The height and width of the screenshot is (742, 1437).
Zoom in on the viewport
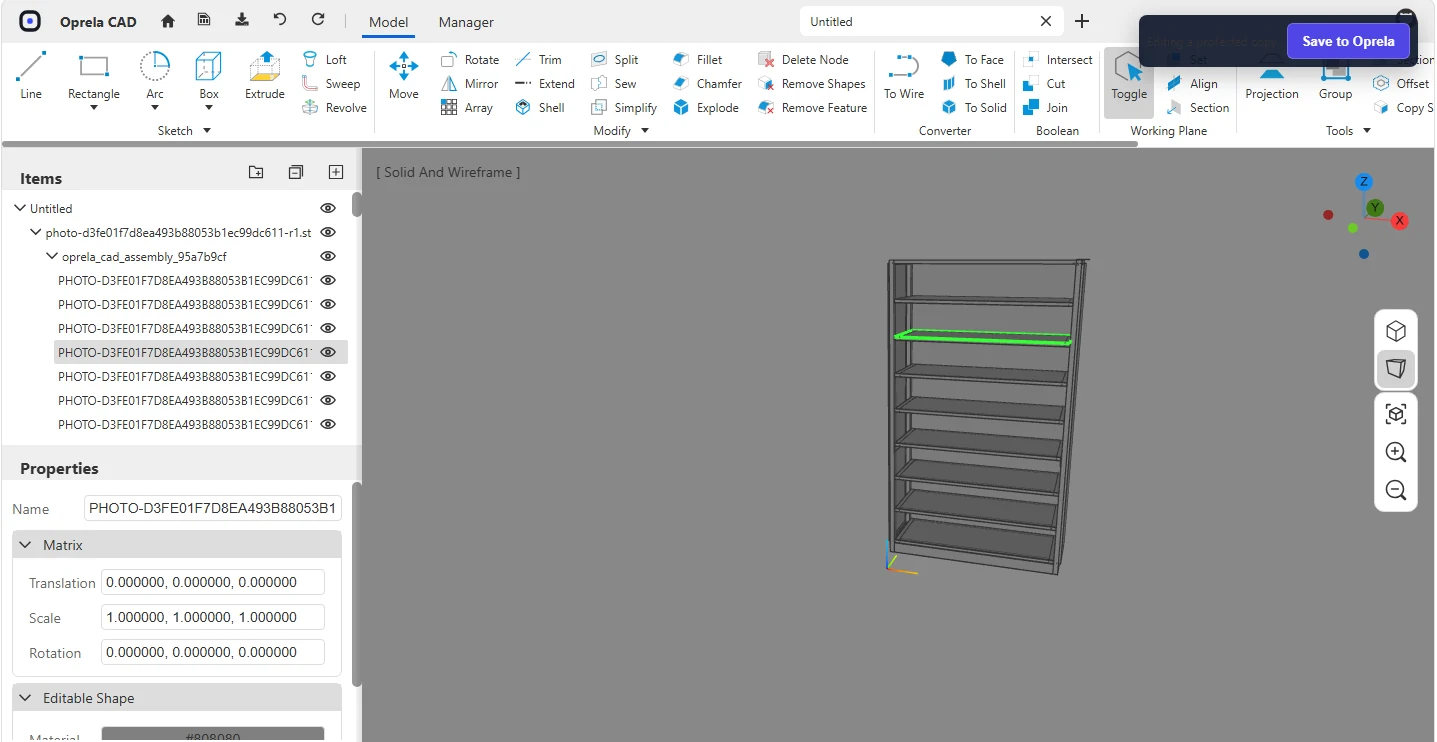pyautogui.click(x=1396, y=452)
